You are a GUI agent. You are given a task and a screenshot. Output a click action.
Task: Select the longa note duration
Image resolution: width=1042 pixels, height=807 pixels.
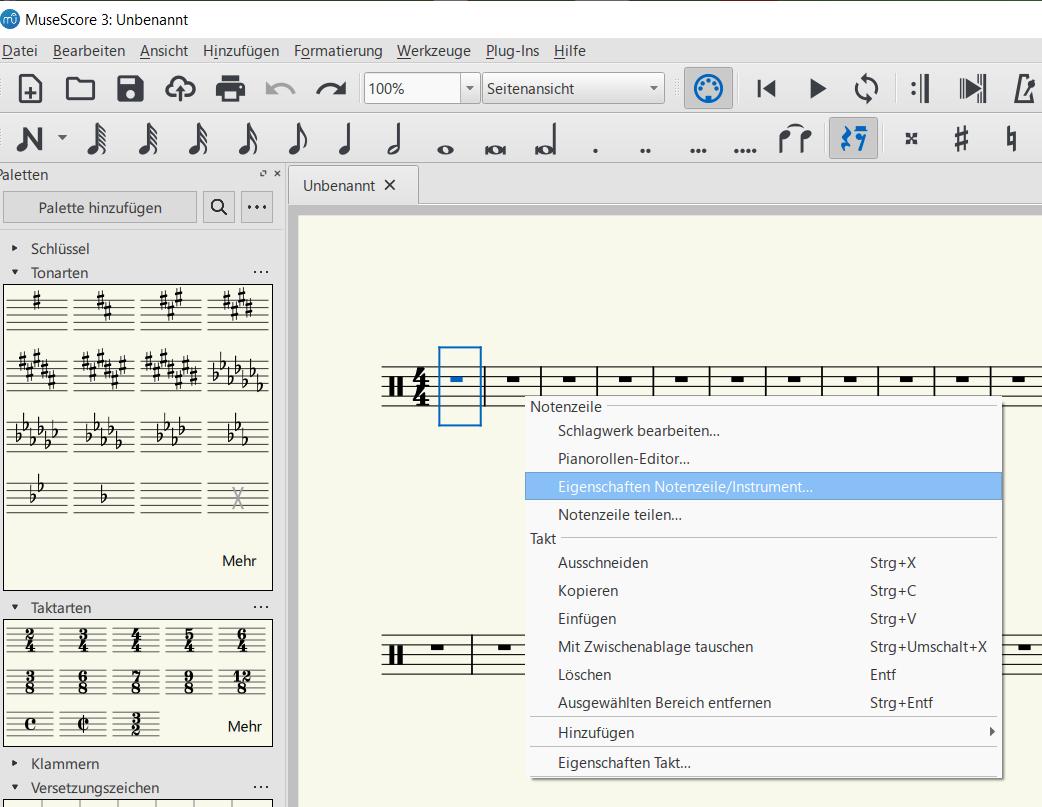pyautogui.click(x=546, y=139)
